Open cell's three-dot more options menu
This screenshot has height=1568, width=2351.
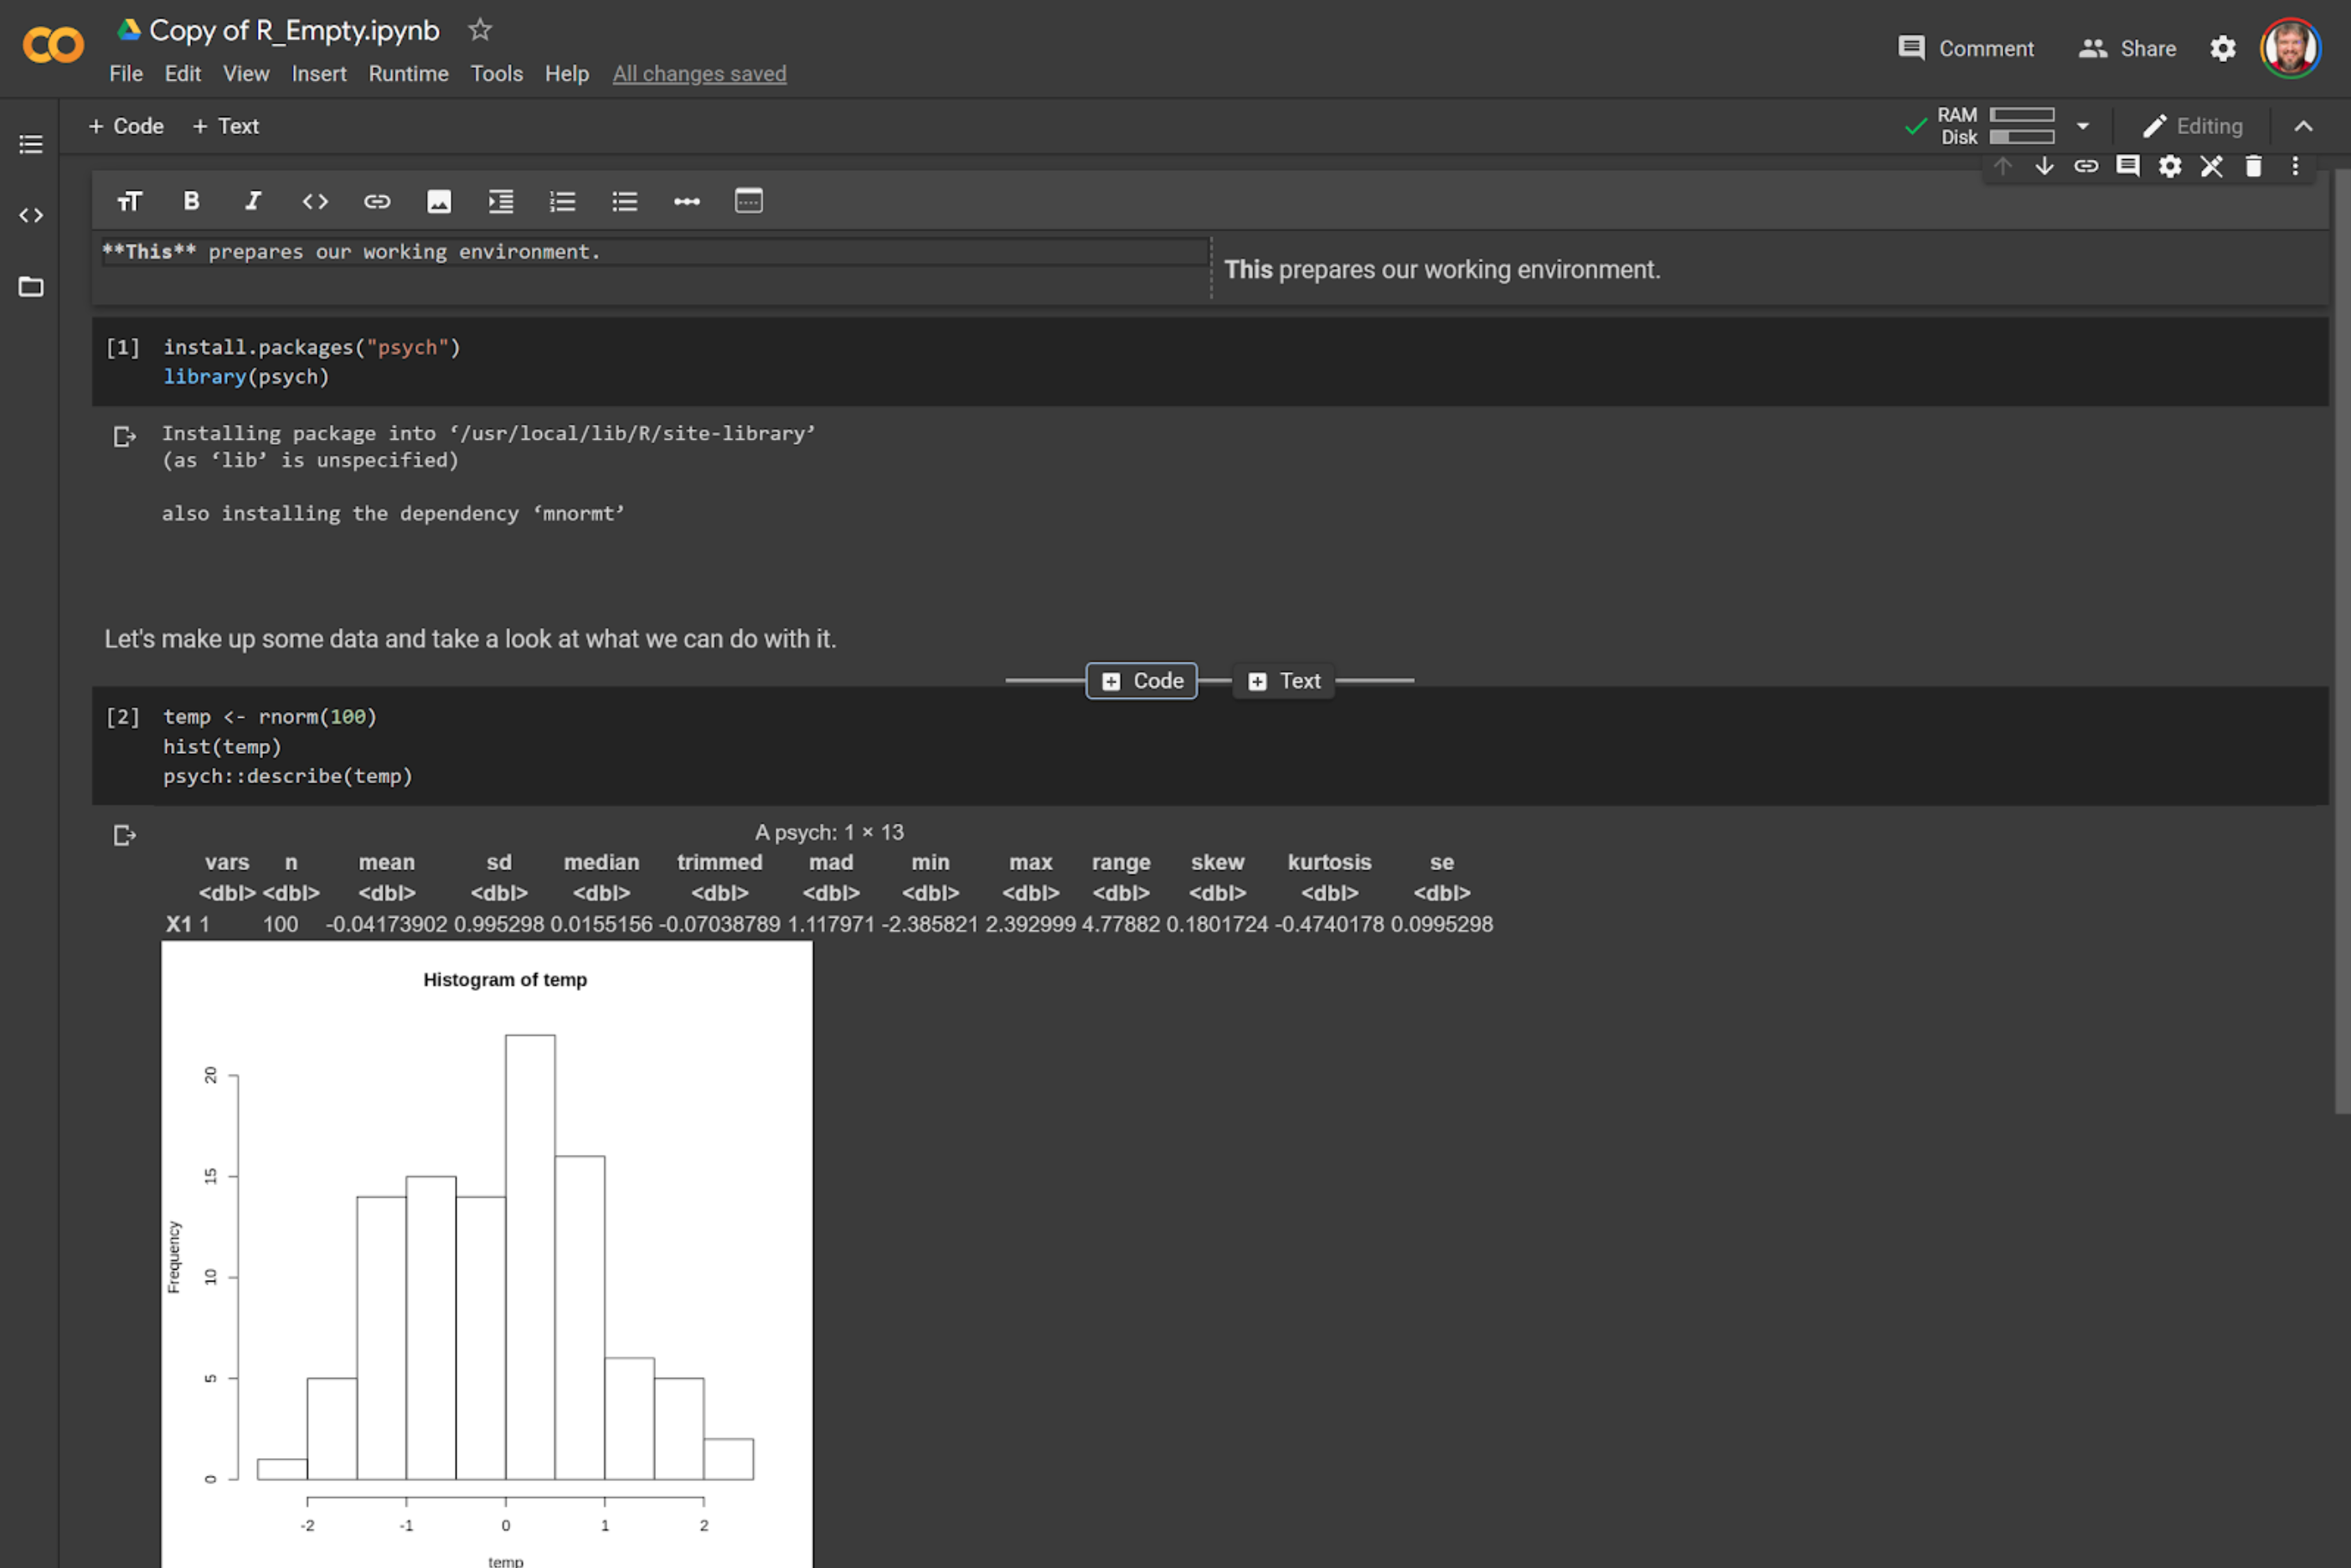click(x=2295, y=166)
